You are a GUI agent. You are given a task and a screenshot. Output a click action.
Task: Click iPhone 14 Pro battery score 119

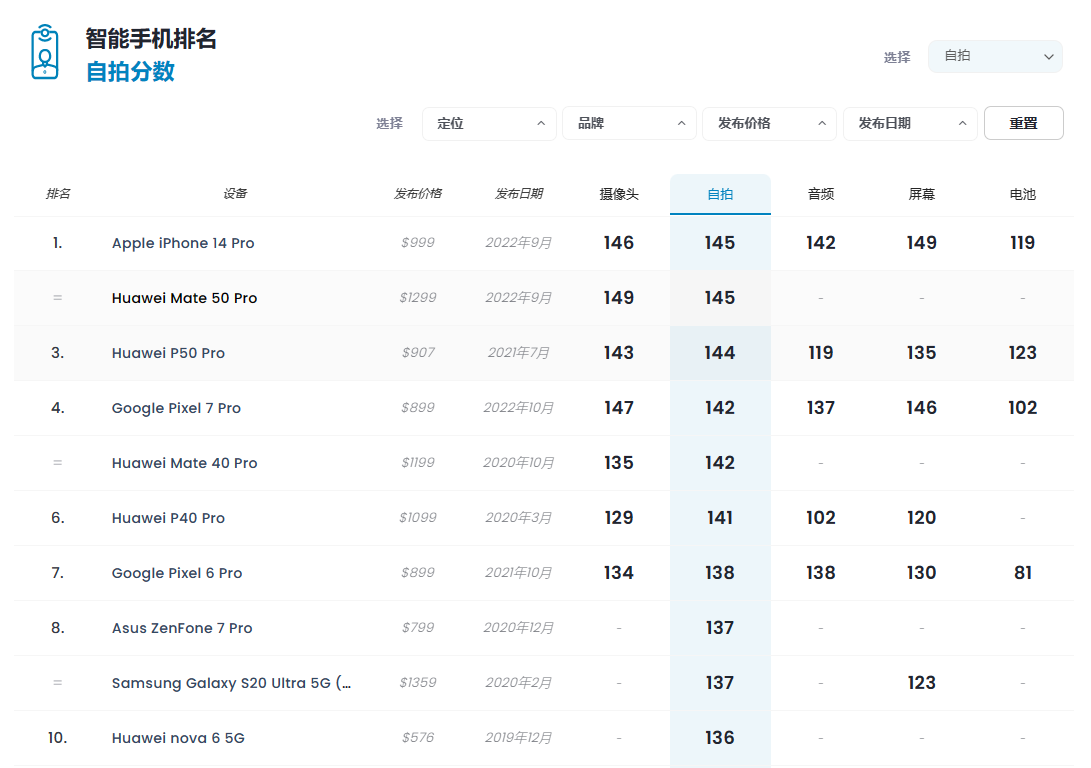[x=1023, y=243]
